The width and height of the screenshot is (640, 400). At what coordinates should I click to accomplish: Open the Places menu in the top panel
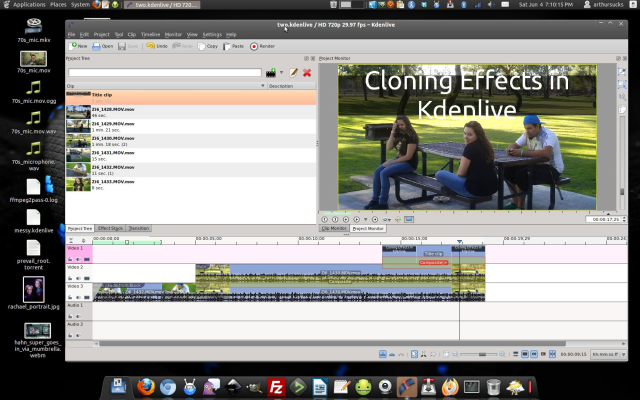tap(58, 4)
